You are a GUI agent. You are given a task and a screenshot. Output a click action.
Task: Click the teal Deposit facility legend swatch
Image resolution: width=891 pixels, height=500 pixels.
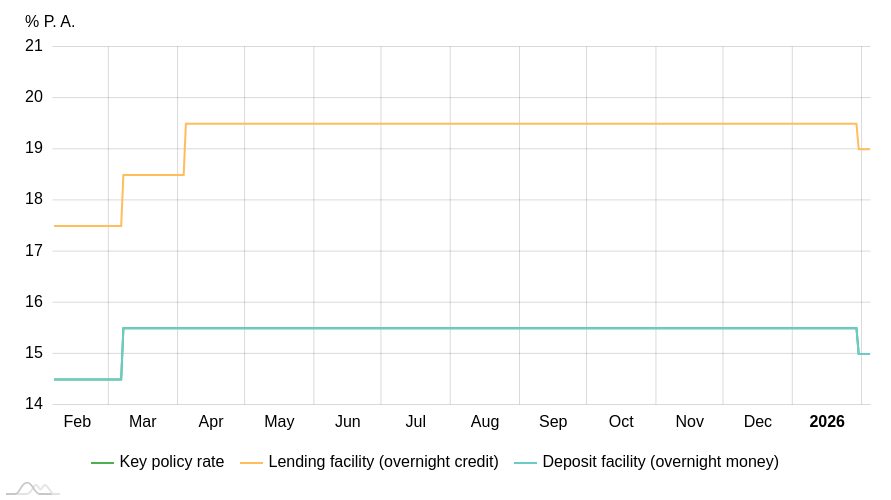point(525,463)
